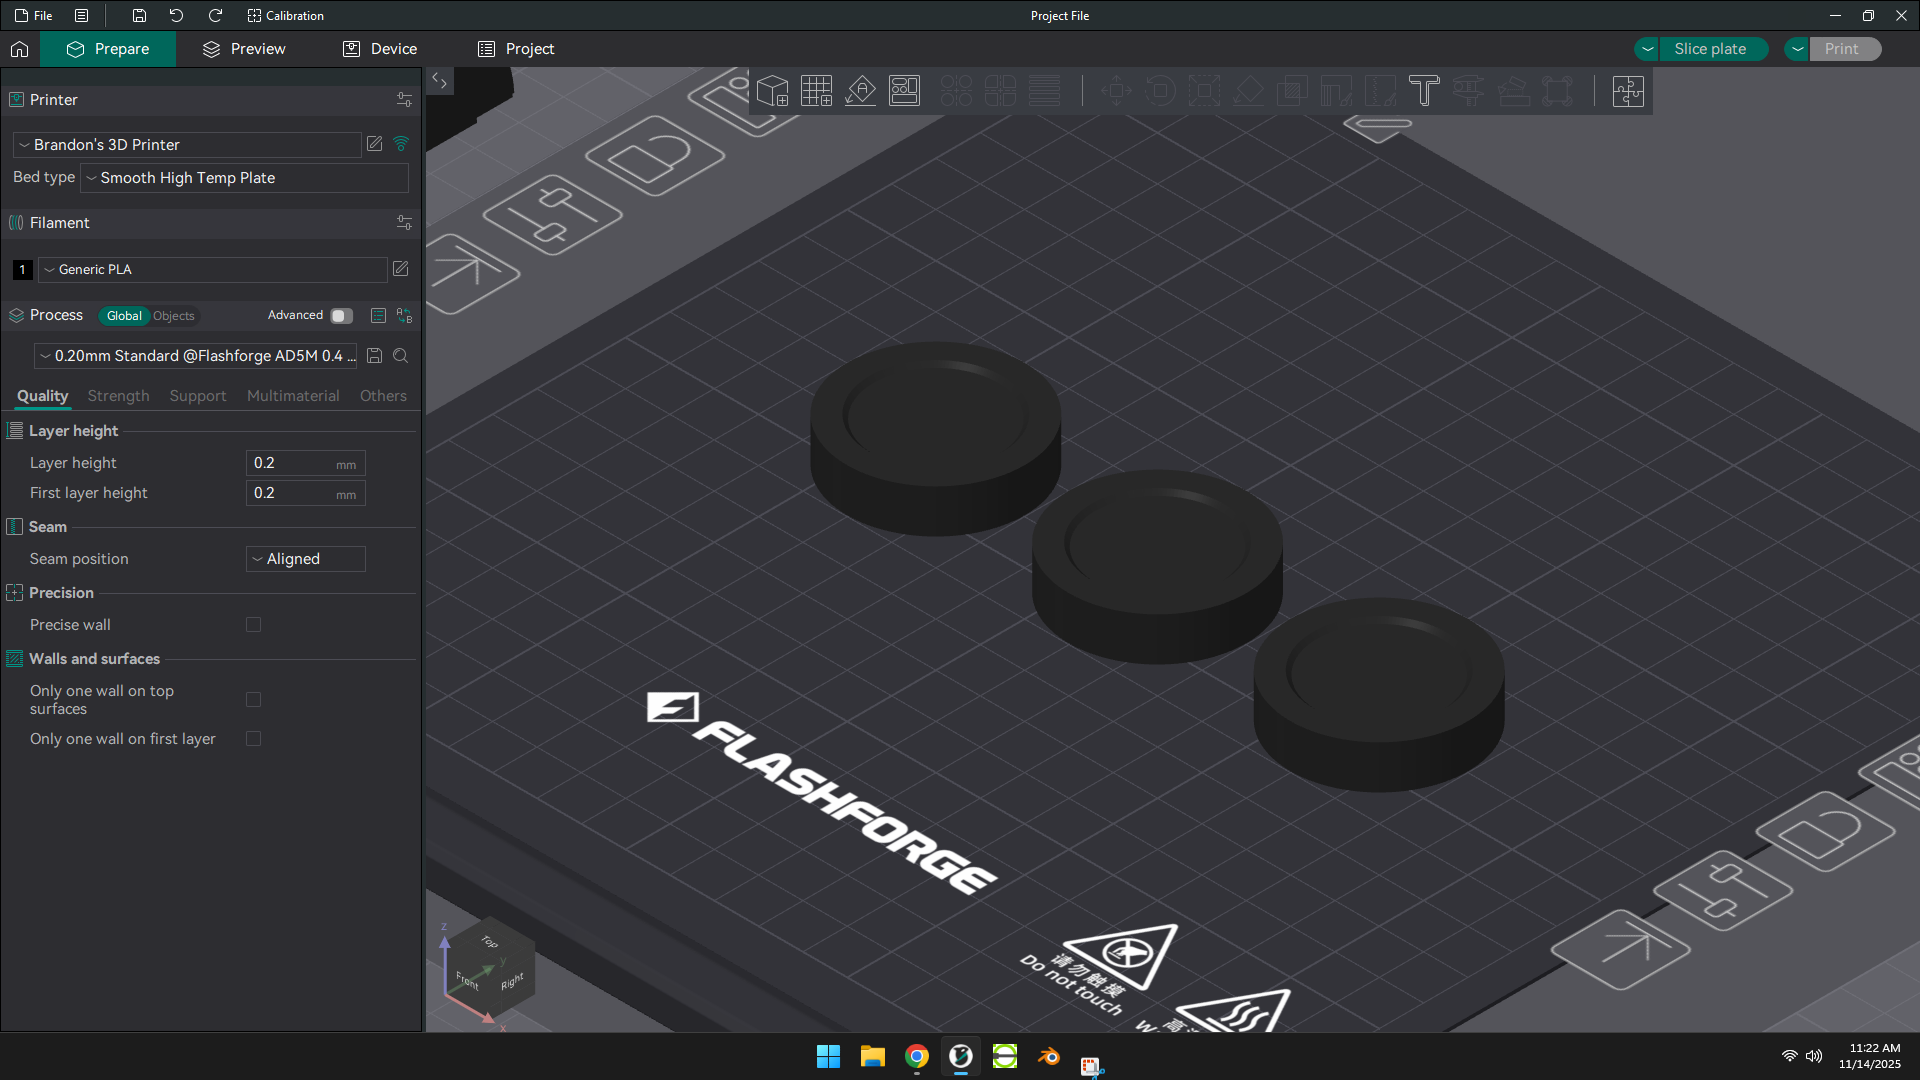Viewport: 1920px width, 1080px height.
Task: Select the Text shape tool
Action: click(x=1424, y=91)
